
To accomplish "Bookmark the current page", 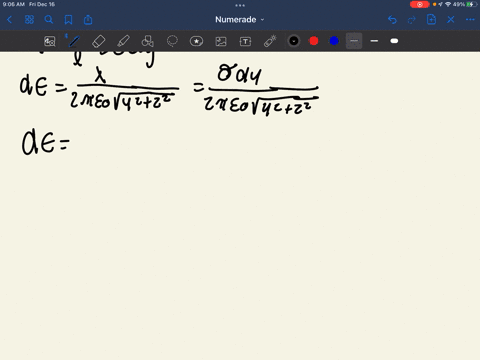I will coord(68,20).
